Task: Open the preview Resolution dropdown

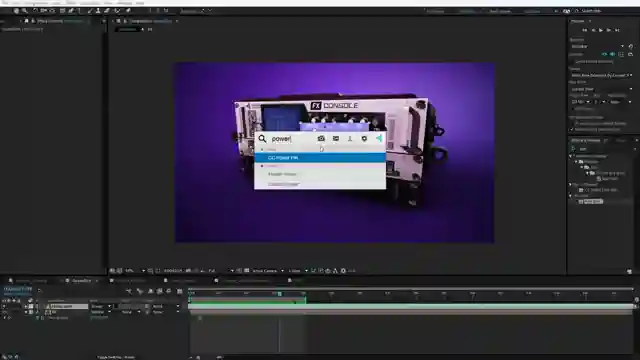Action: pos(620,102)
